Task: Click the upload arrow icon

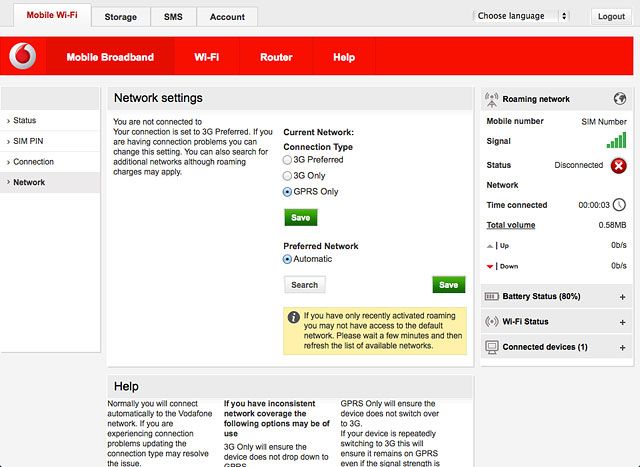Action: pyautogui.click(x=490, y=246)
